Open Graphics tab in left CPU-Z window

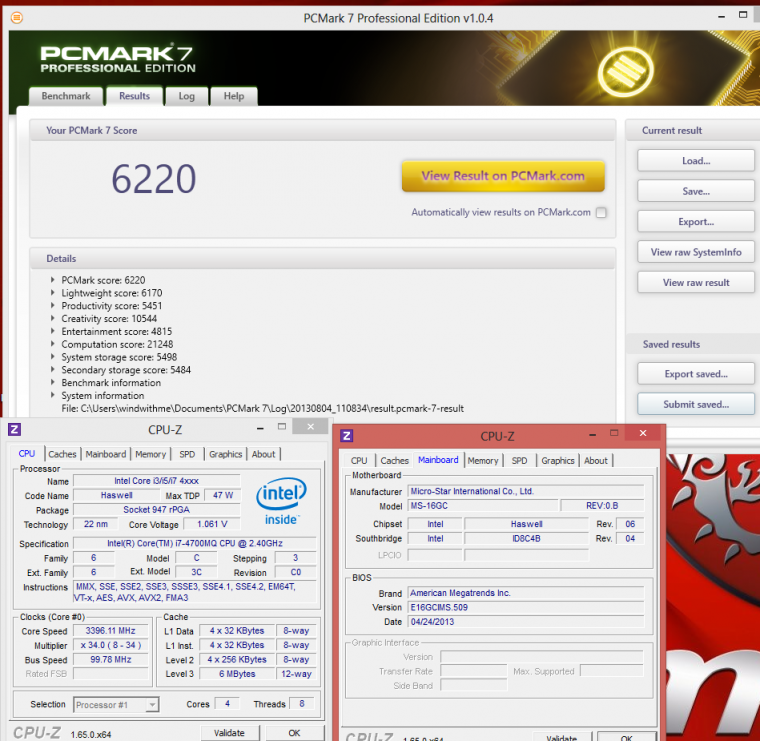coord(226,454)
